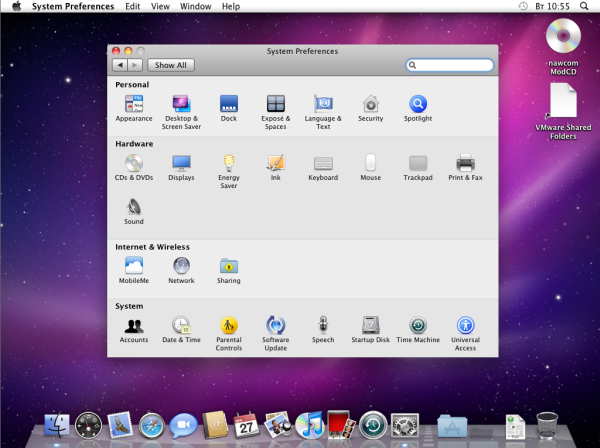
Task: Launch Address Book from the Dock
Action: pos(215,425)
